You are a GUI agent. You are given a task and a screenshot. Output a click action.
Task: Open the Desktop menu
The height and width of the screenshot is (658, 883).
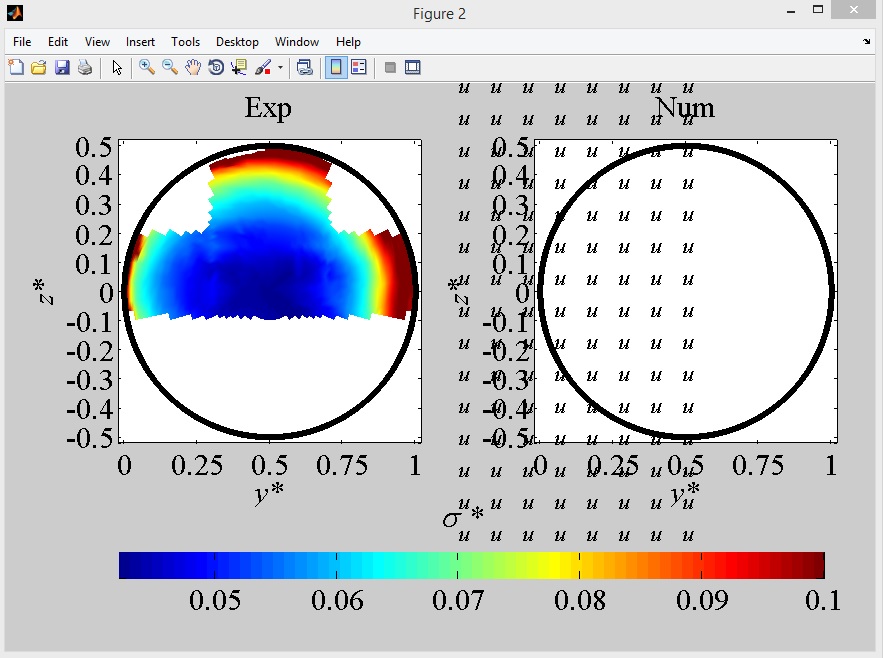237,42
